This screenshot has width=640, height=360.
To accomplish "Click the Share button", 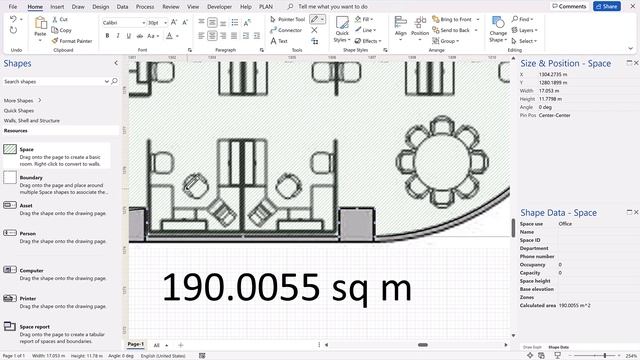I will point(607,6).
